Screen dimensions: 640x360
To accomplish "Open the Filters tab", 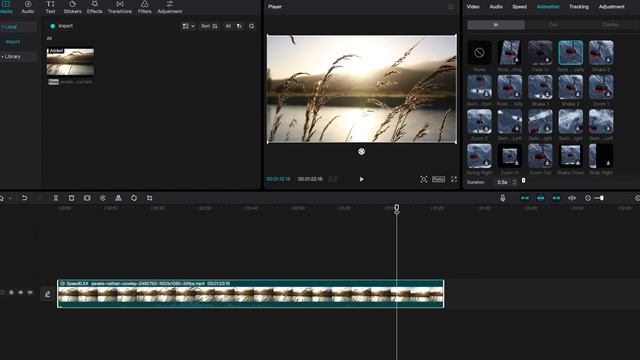I will tap(144, 7).
